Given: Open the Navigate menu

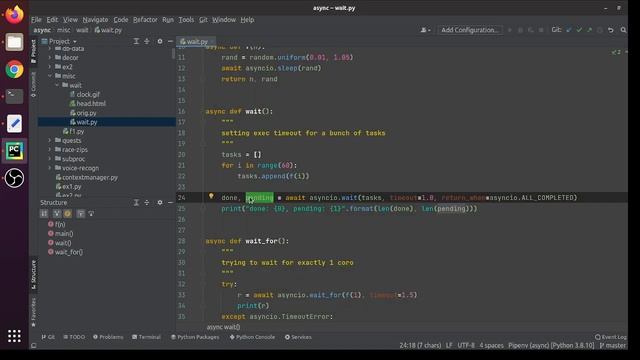Looking at the screenshot, I should [x=95, y=20].
